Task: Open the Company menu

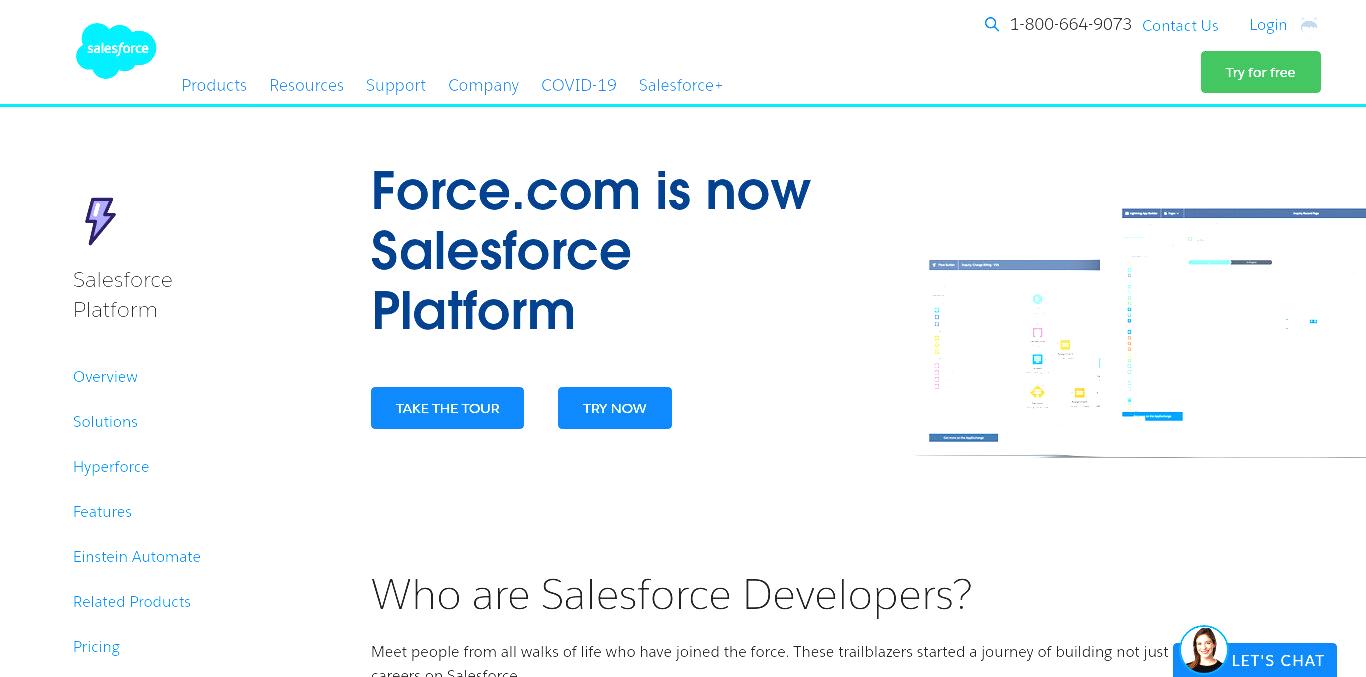Action: pos(483,85)
